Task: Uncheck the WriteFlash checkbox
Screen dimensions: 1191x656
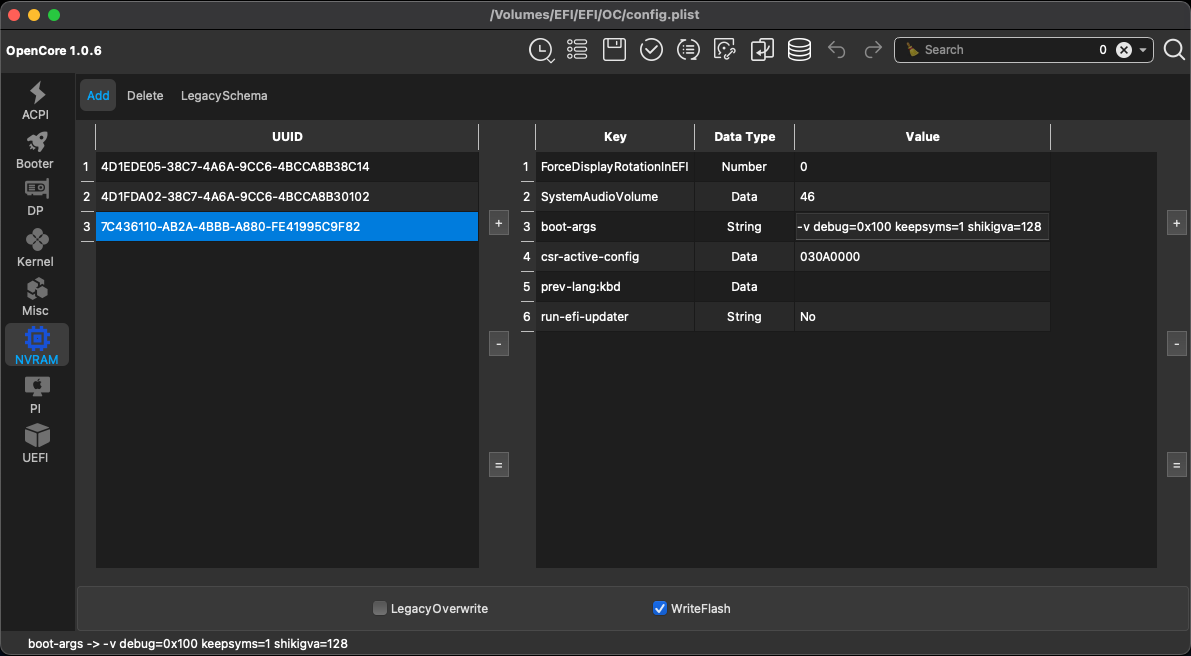Action: [660, 608]
